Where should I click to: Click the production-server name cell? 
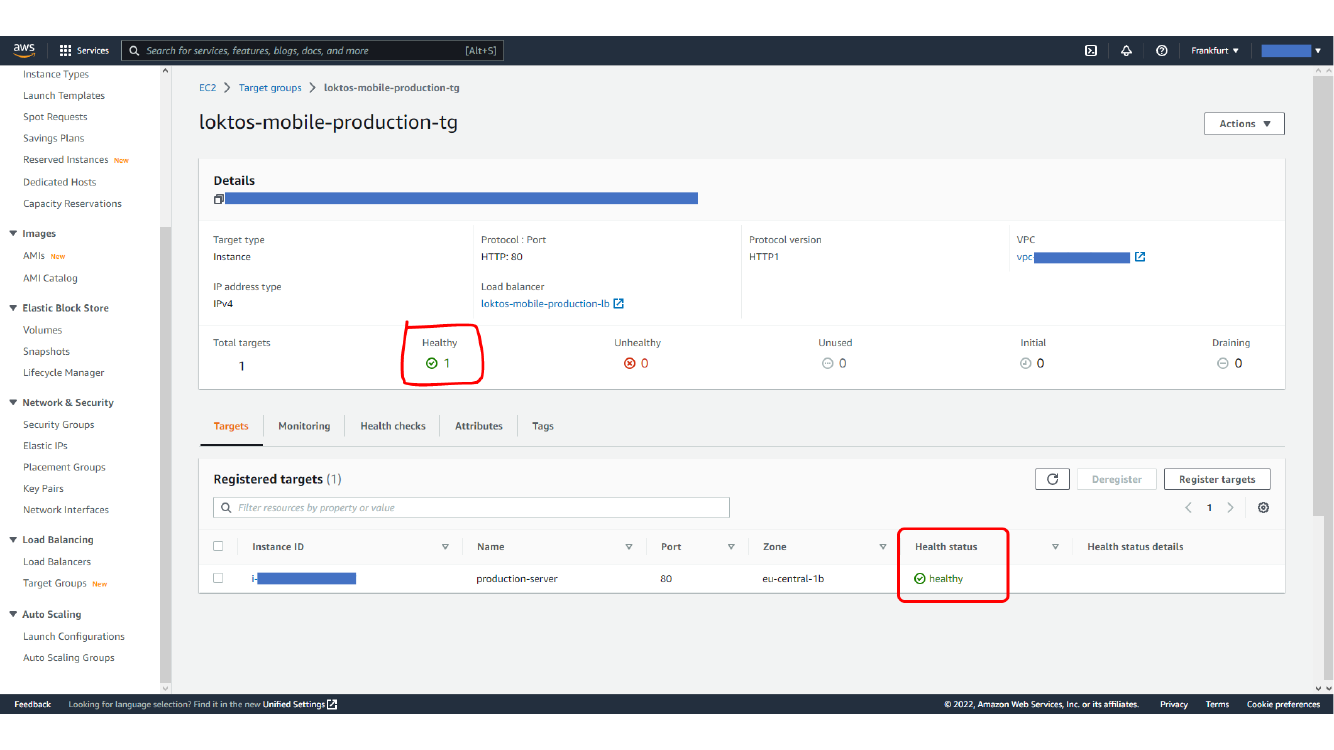click(517, 579)
